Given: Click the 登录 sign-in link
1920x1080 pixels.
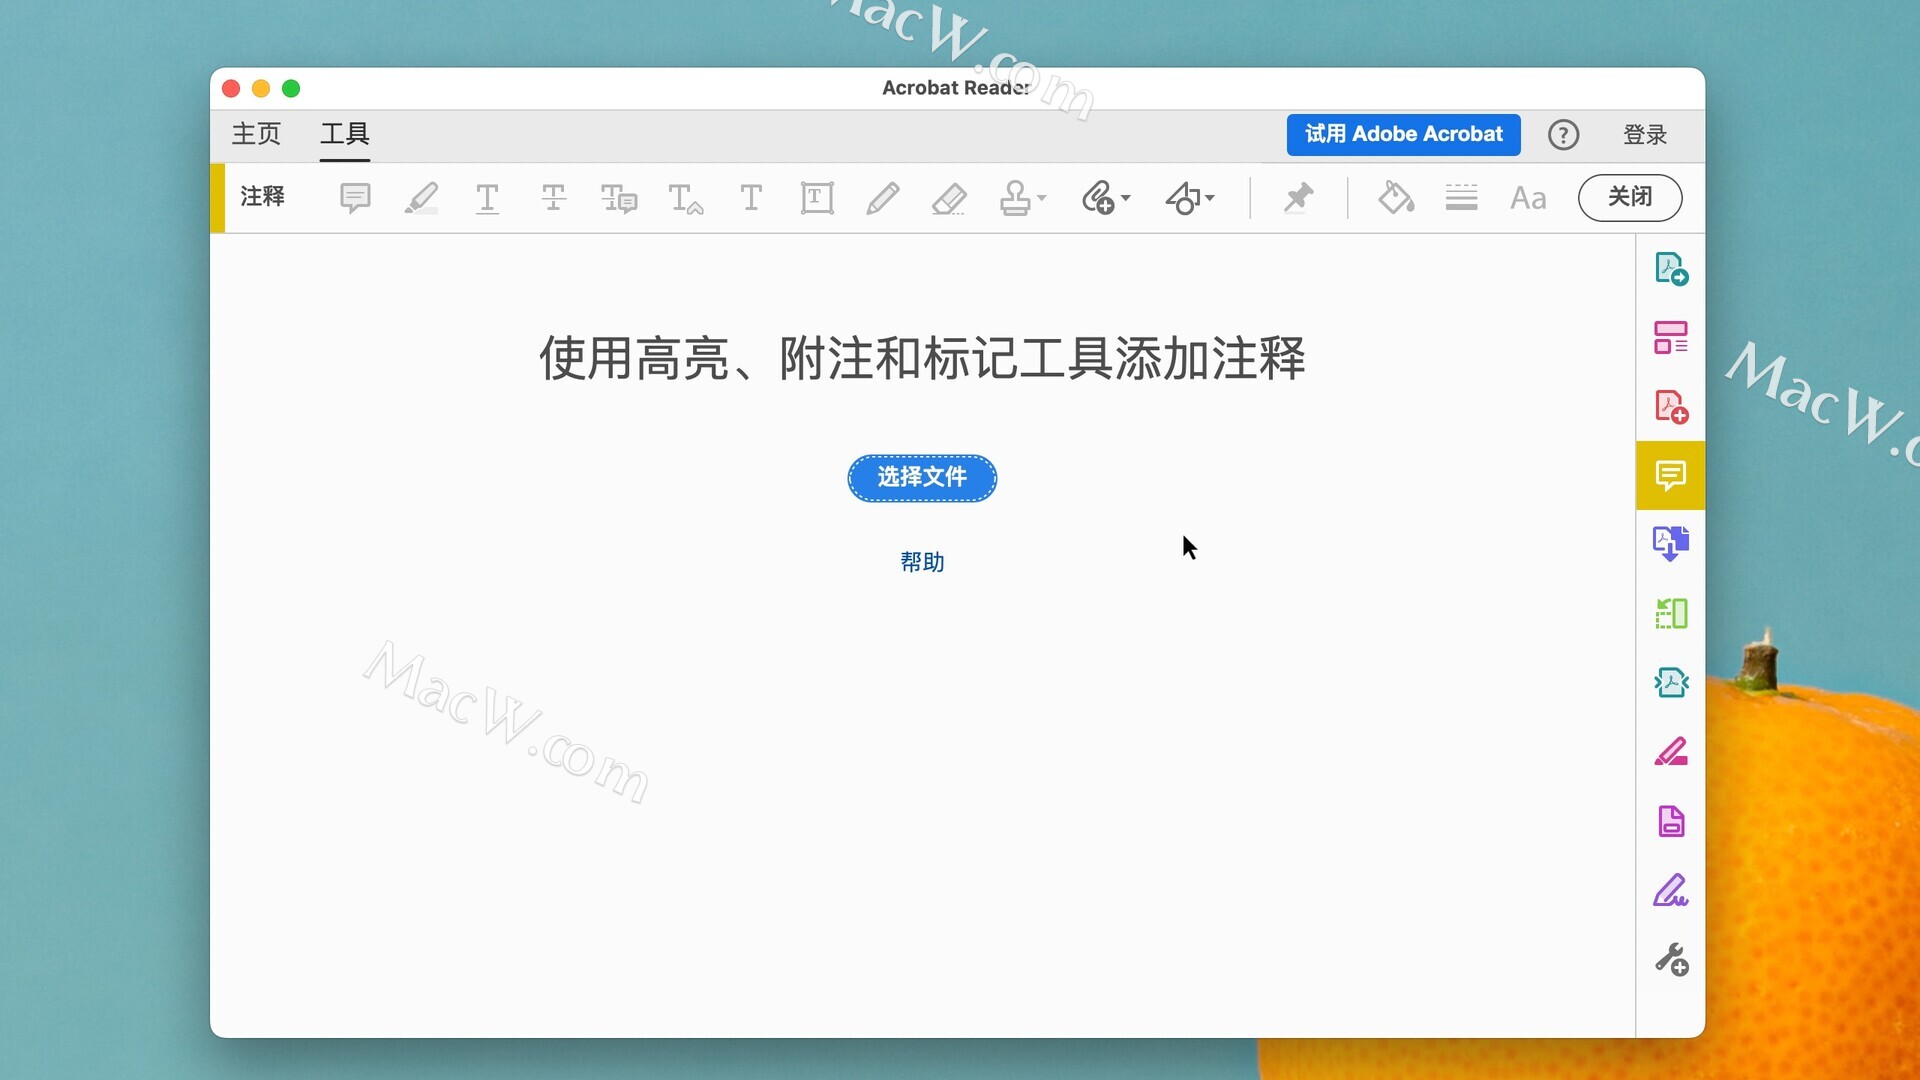Looking at the screenshot, I should [x=1645, y=135].
